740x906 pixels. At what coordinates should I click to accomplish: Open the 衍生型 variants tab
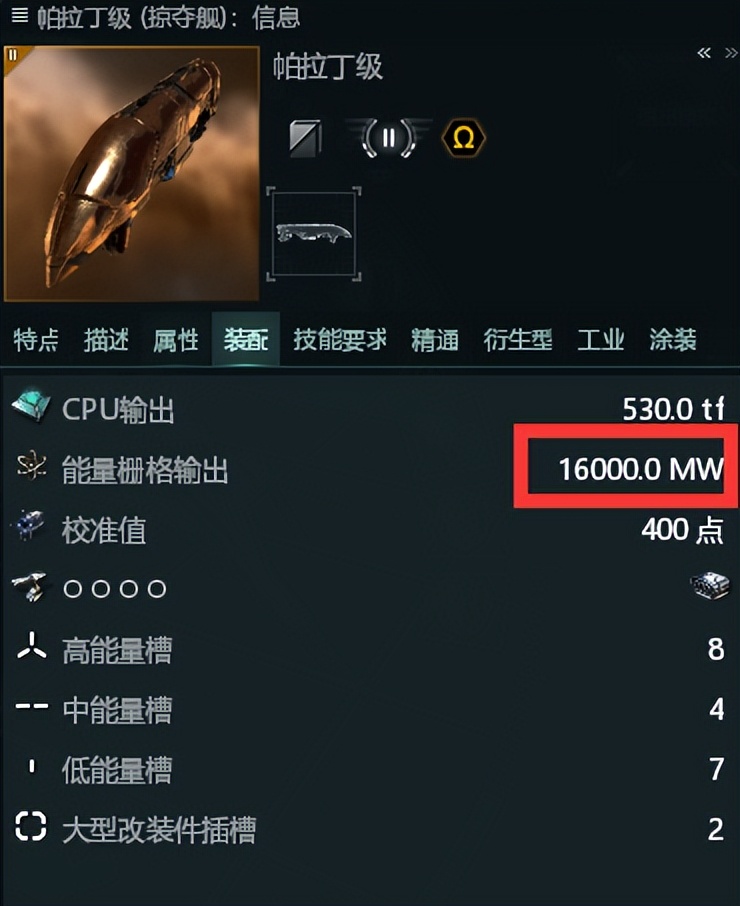click(x=518, y=340)
